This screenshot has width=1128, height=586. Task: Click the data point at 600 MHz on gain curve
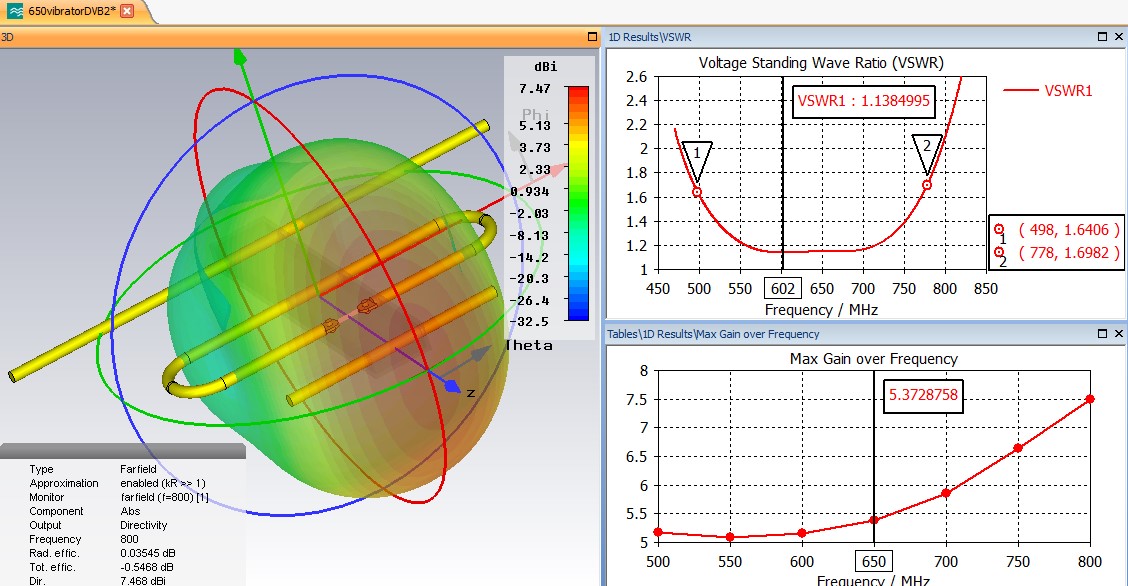coord(802,534)
